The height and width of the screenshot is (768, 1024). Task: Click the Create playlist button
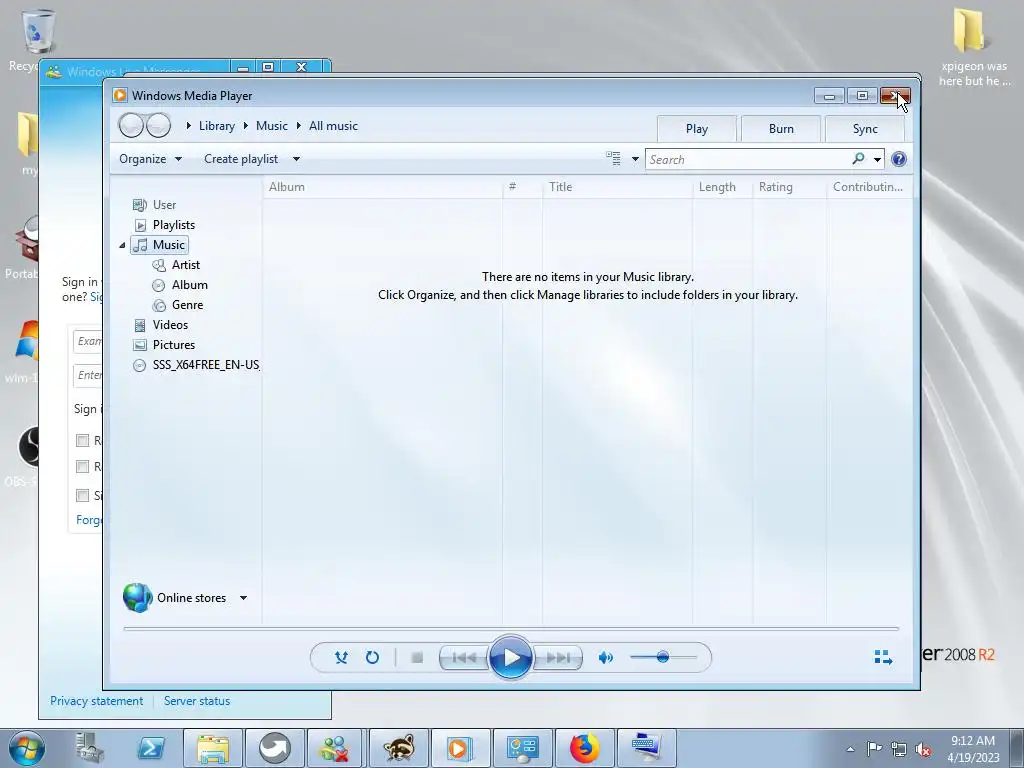click(241, 159)
